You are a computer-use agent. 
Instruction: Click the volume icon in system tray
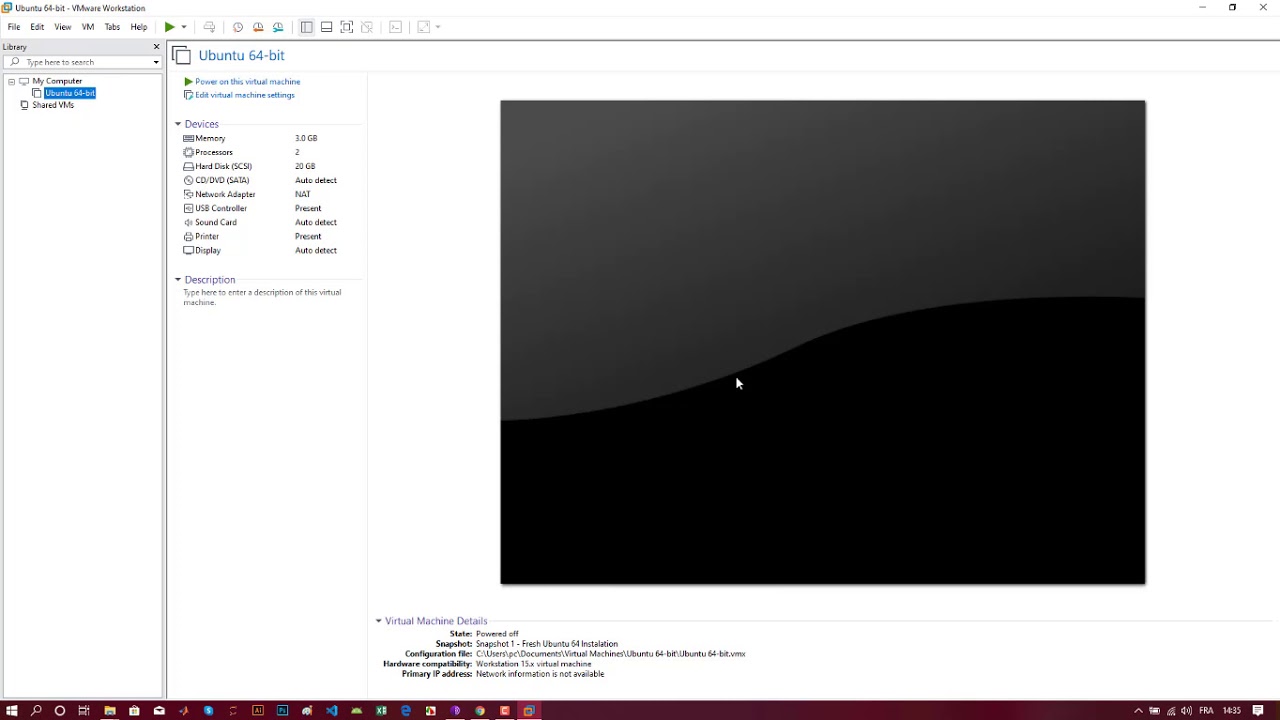tap(1187, 711)
